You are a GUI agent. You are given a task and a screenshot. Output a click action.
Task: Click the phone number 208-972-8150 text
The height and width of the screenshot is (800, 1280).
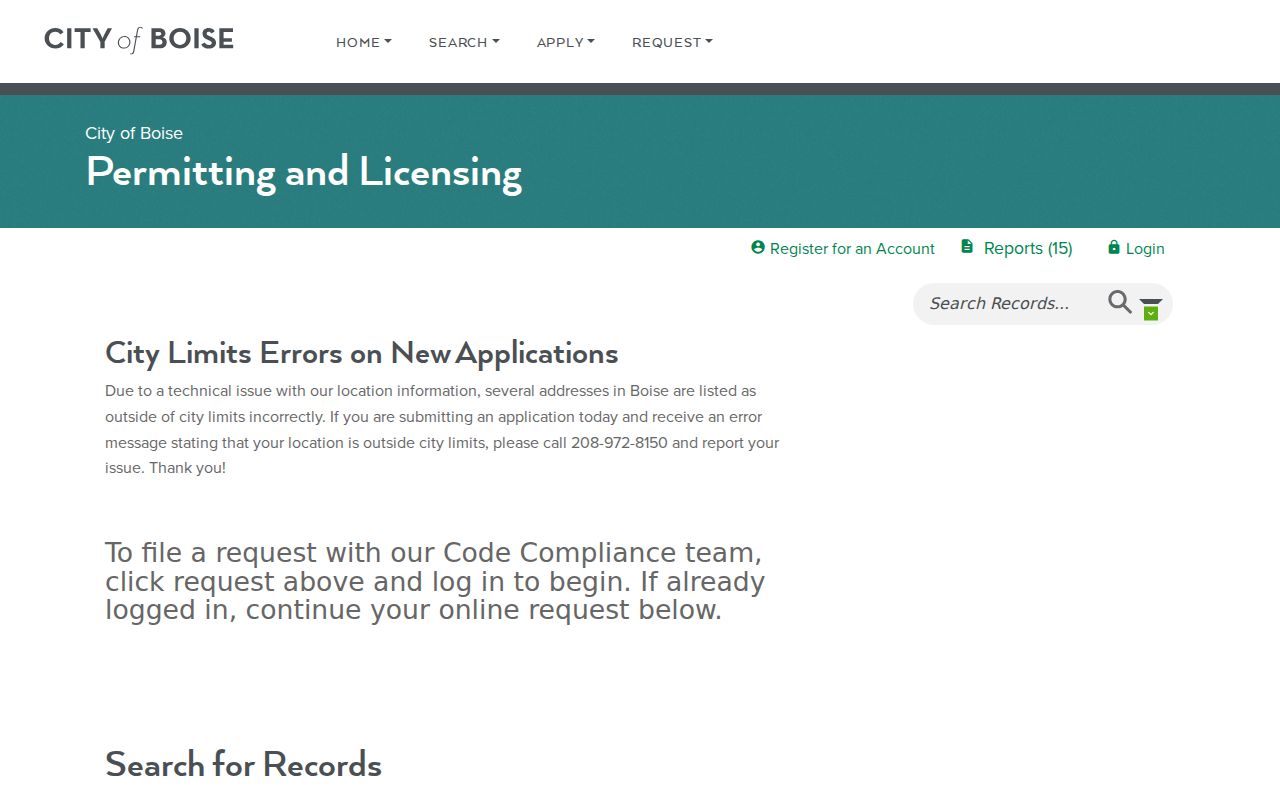619,442
